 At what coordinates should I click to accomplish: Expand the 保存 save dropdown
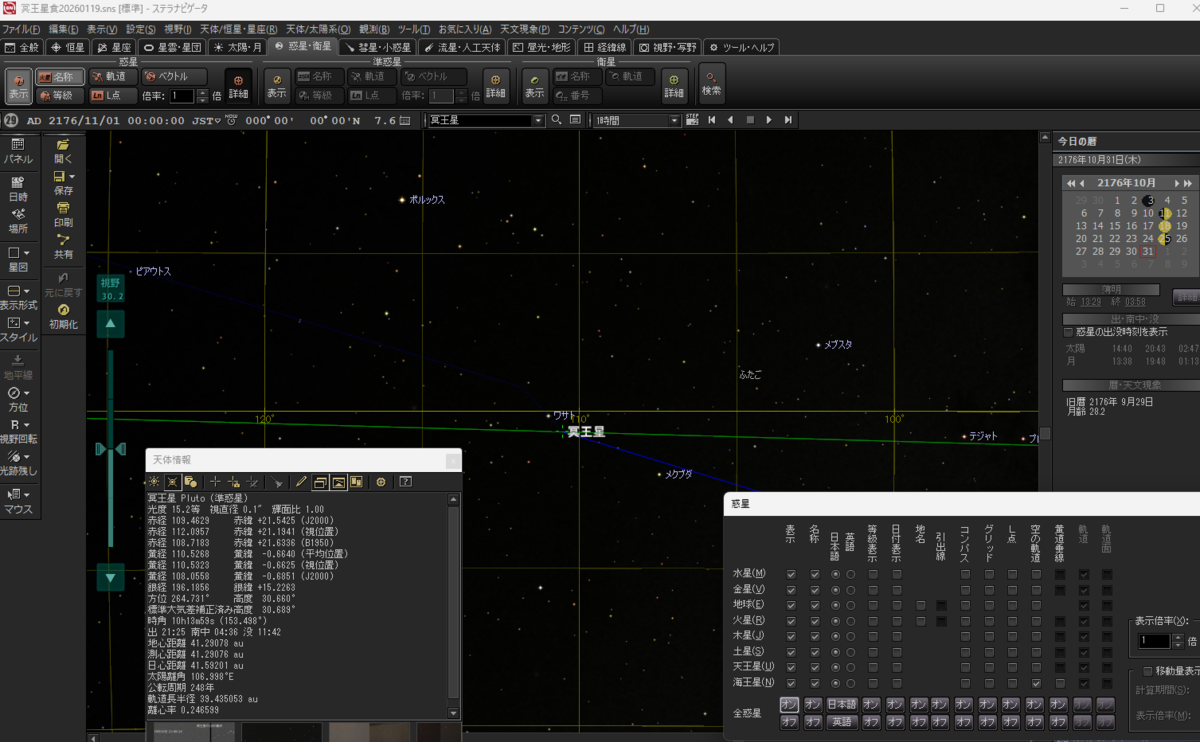point(72,177)
